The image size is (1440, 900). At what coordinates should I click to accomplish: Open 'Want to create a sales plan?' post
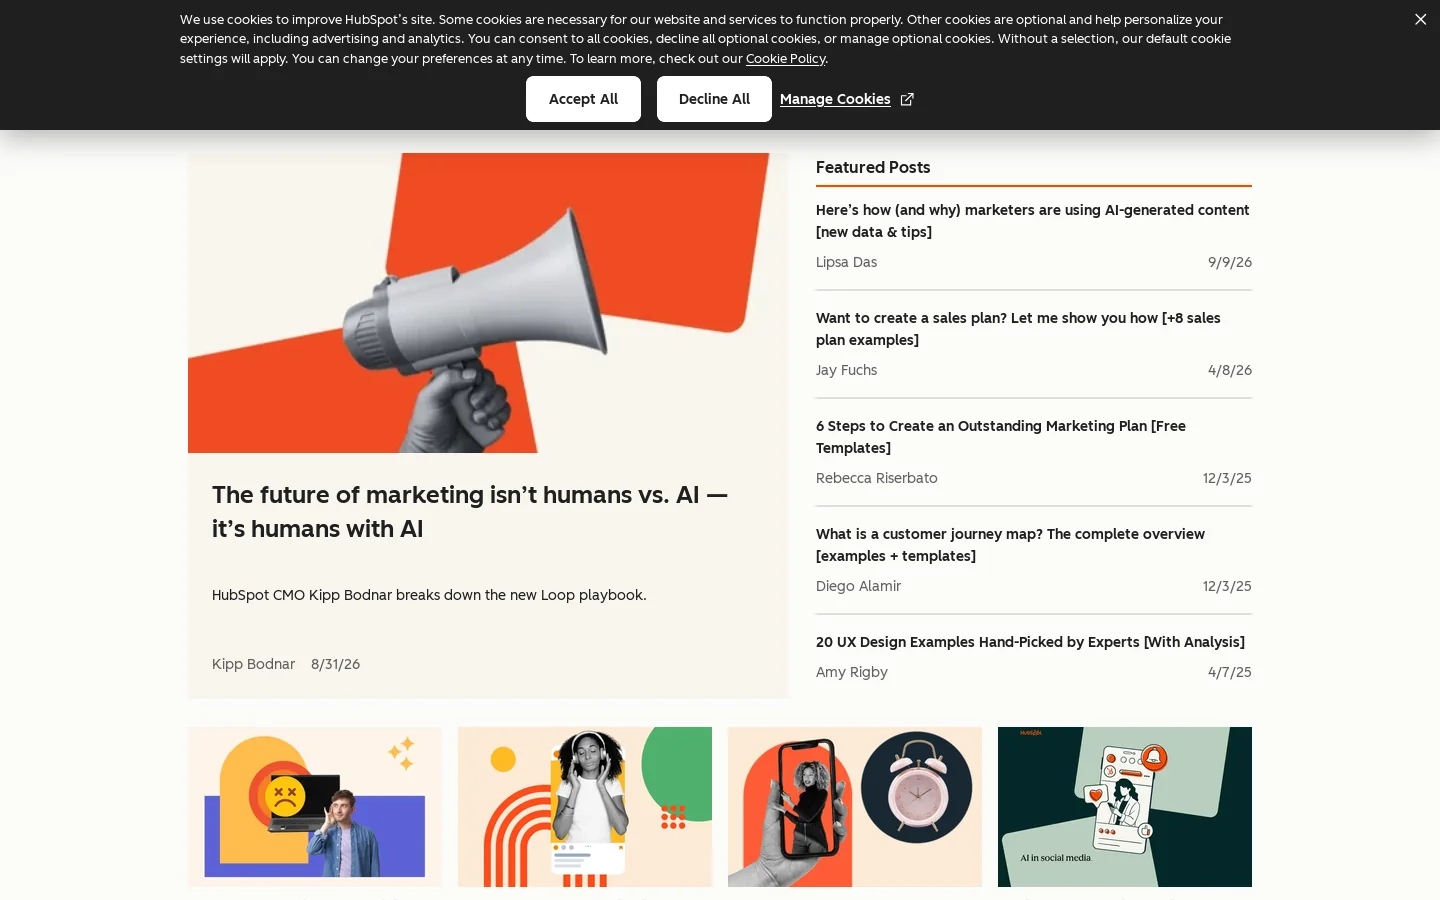click(x=1018, y=329)
